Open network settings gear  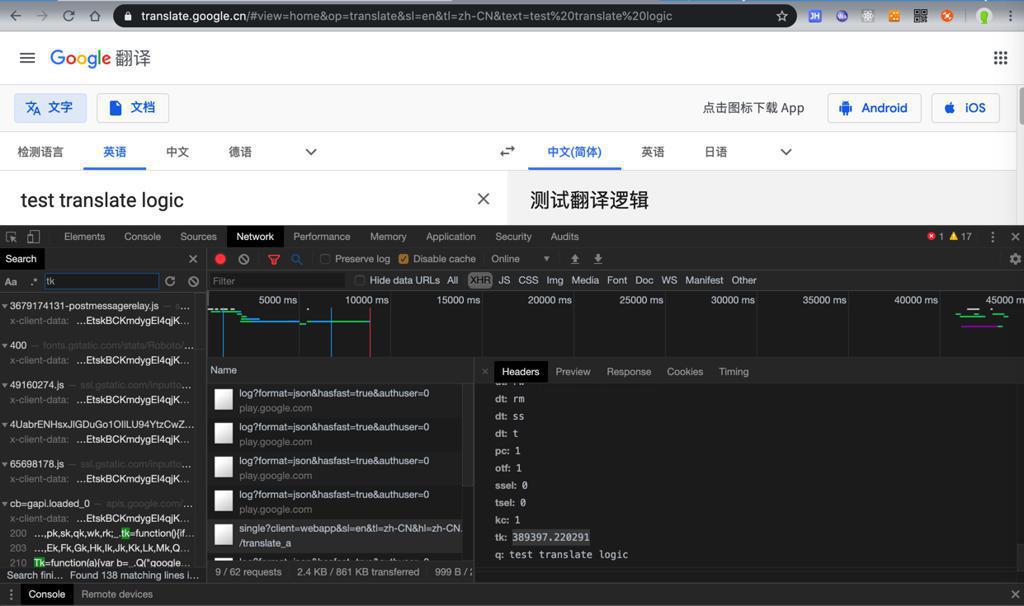(x=1015, y=259)
